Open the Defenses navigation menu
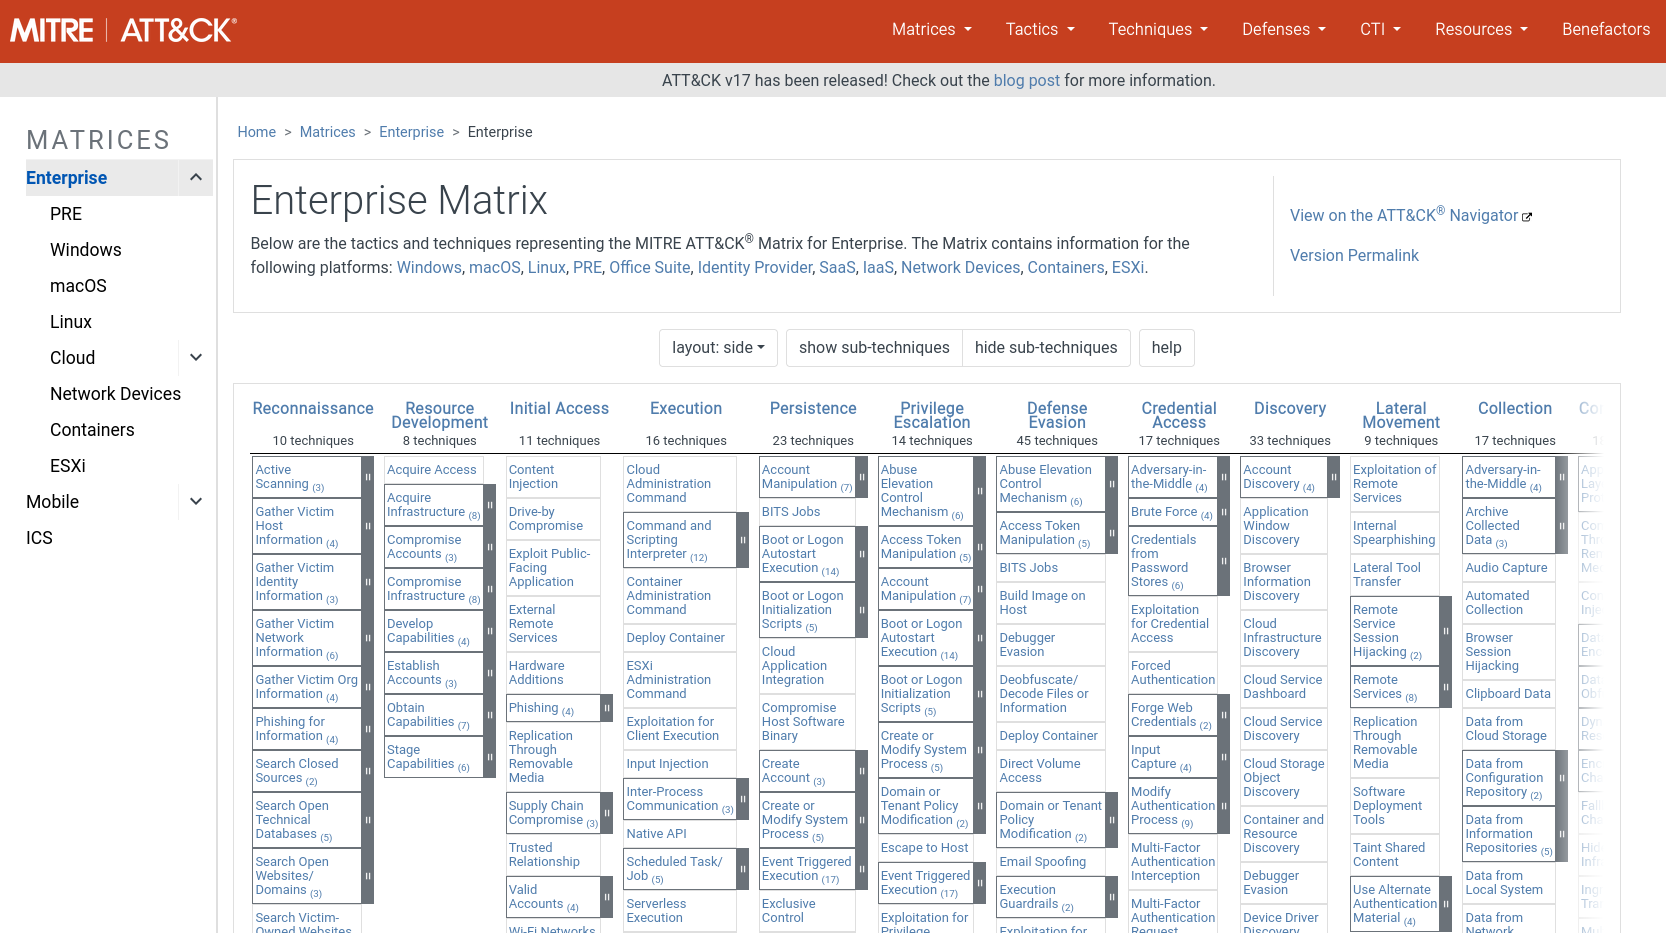Image resolution: width=1666 pixels, height=933 pixels. (1284, 30)
